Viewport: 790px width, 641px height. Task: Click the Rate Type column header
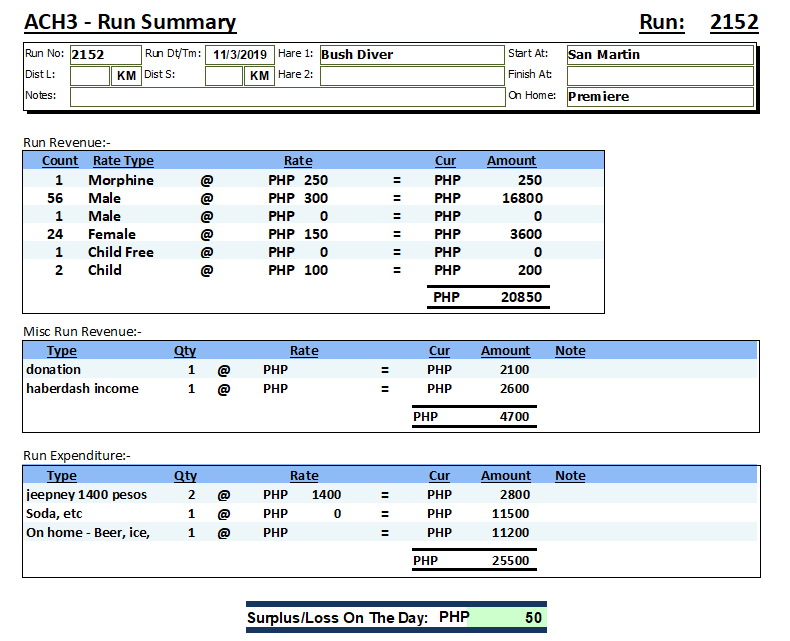tap(123, 161)
